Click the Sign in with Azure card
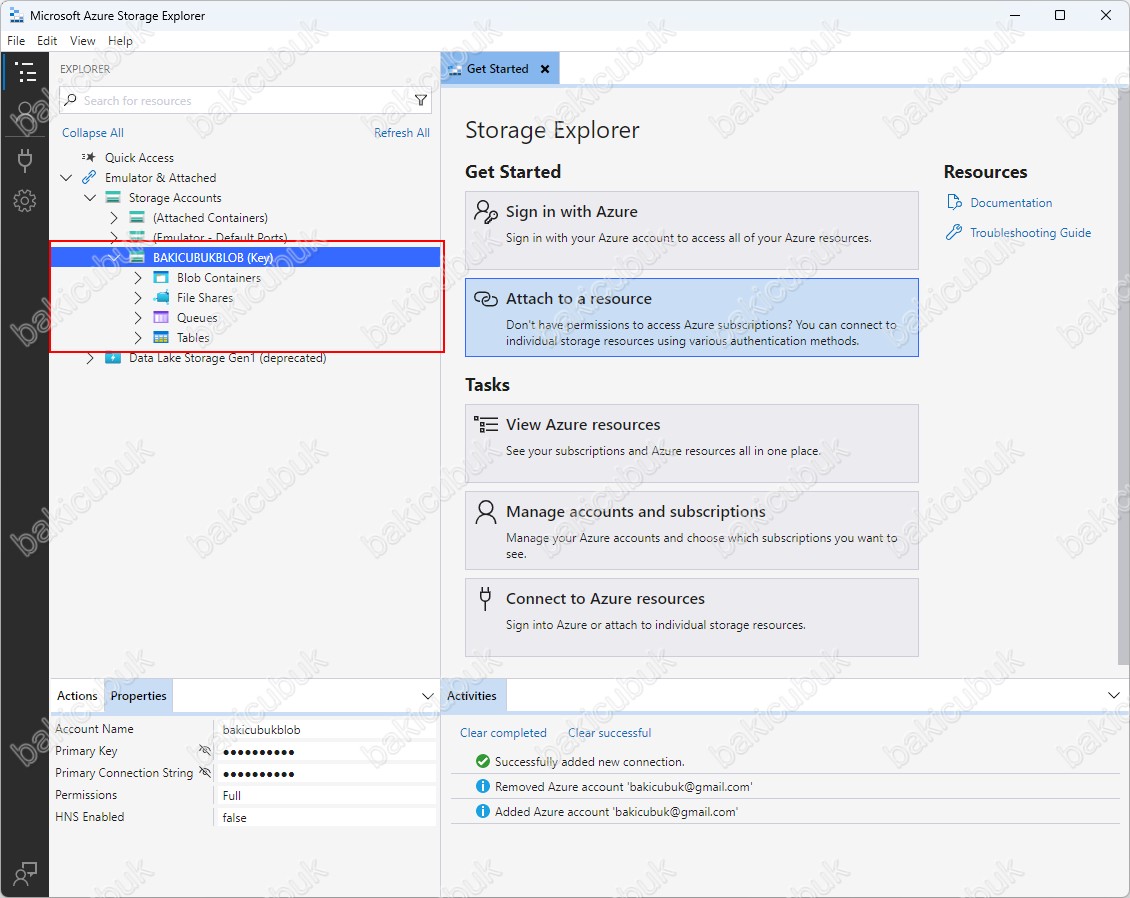The height and width of the screenshot is (898, 1130). point(692,231)
